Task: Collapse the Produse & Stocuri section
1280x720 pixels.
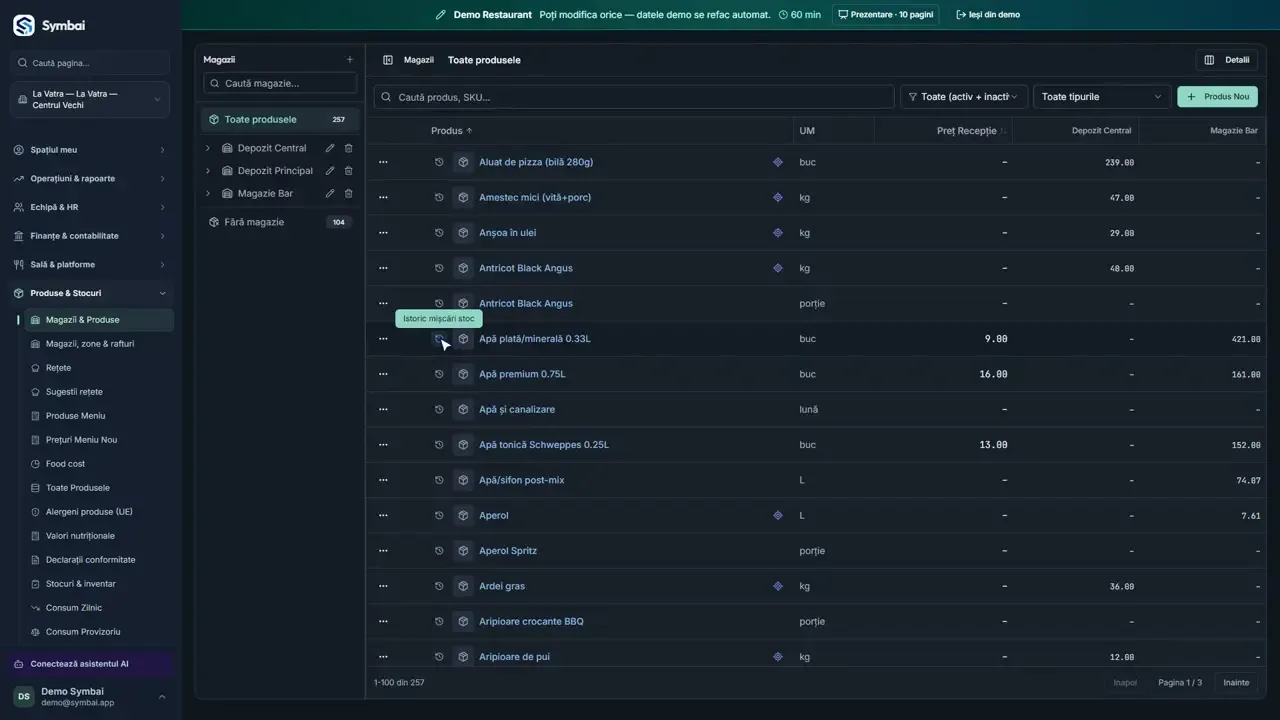Action: click(x=90, y=294)
